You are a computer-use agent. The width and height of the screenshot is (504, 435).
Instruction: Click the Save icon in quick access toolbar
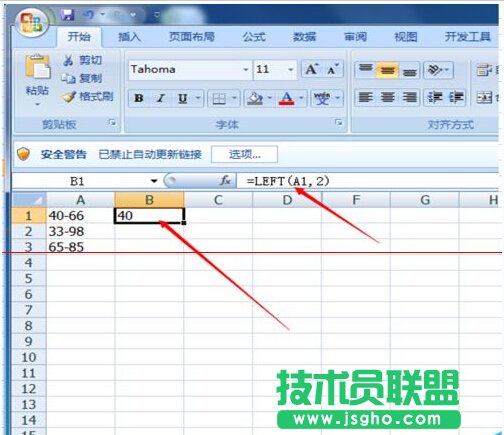(68, 15)
